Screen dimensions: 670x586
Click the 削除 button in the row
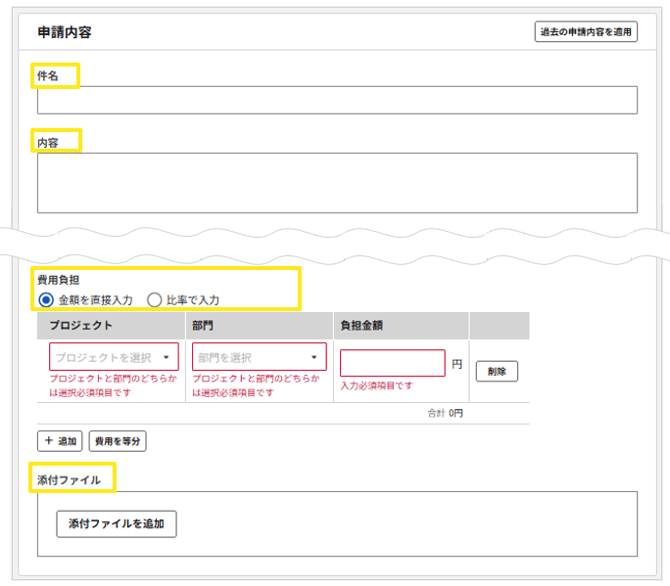(497, 371)
